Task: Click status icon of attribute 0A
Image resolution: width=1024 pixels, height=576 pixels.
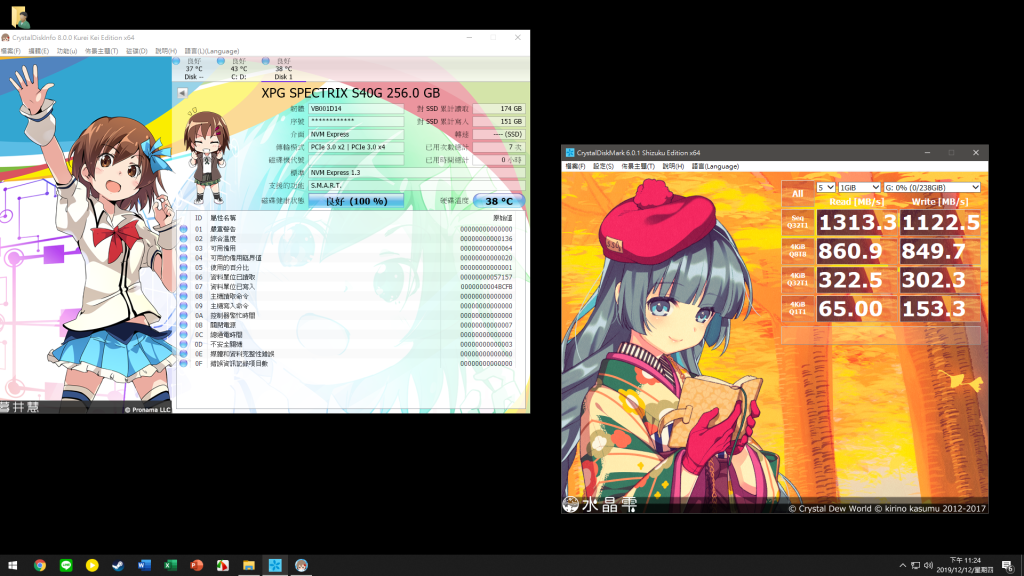Action: pos(184,315)
